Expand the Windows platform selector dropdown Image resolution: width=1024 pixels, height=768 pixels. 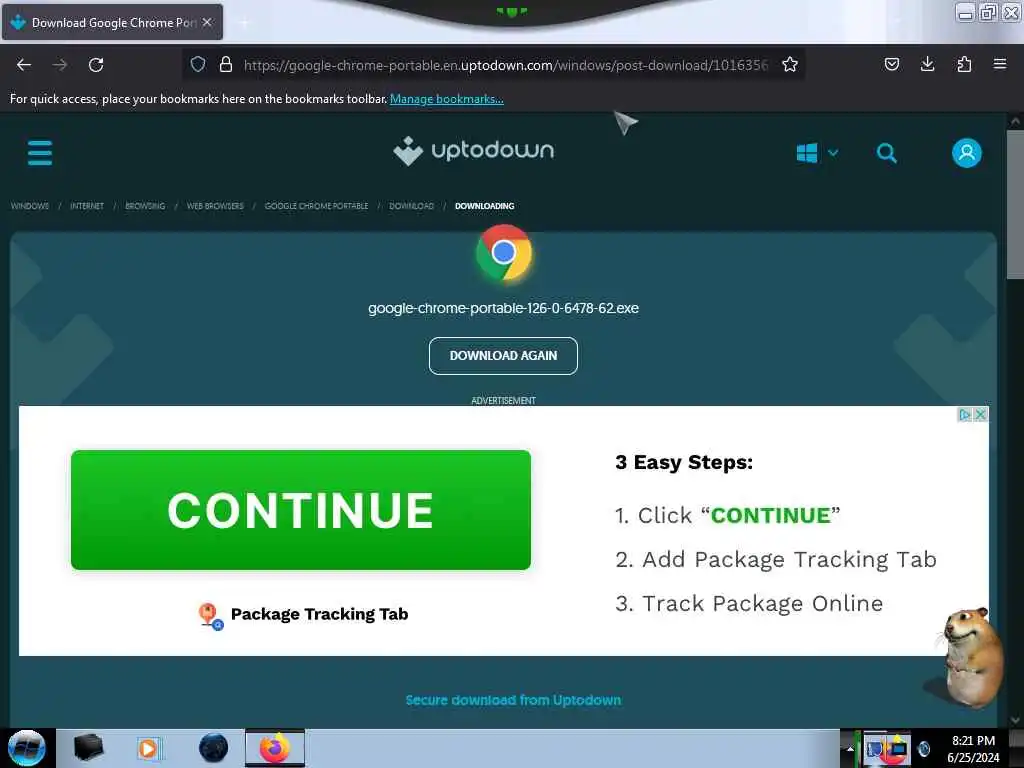[x=818, y=153]
